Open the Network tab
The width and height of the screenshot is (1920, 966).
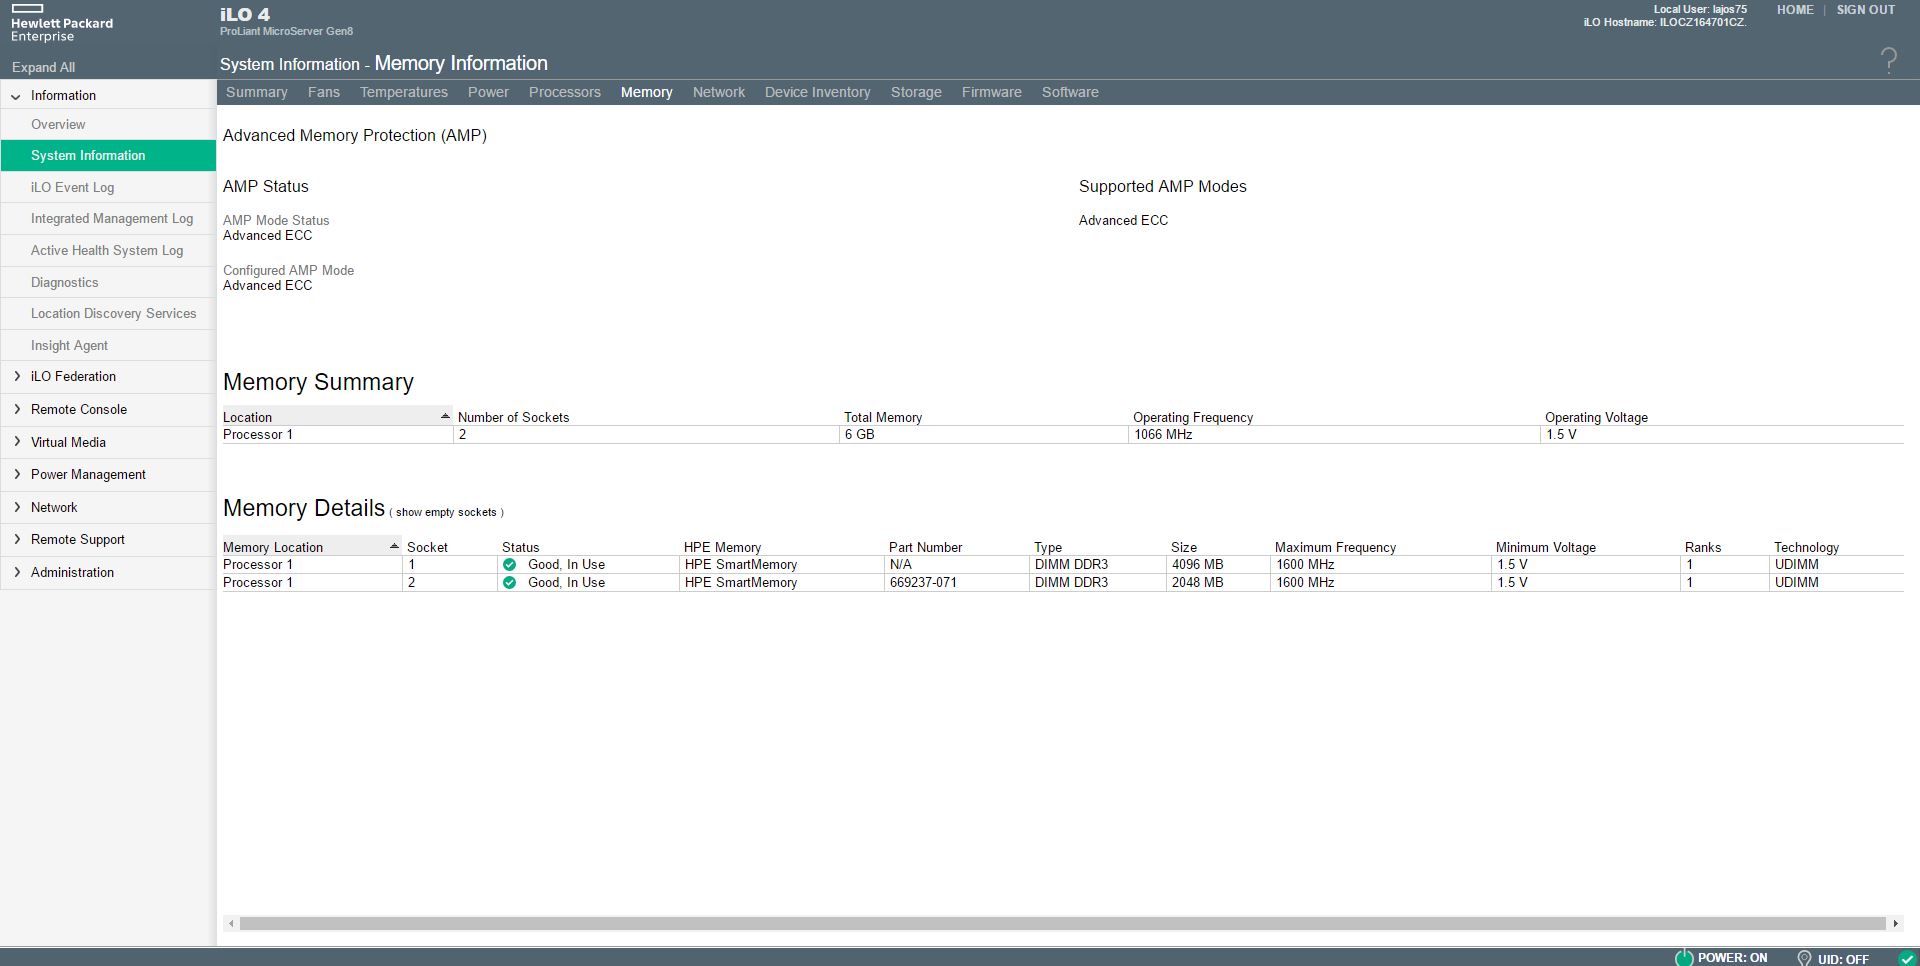(x=719, y=92)
